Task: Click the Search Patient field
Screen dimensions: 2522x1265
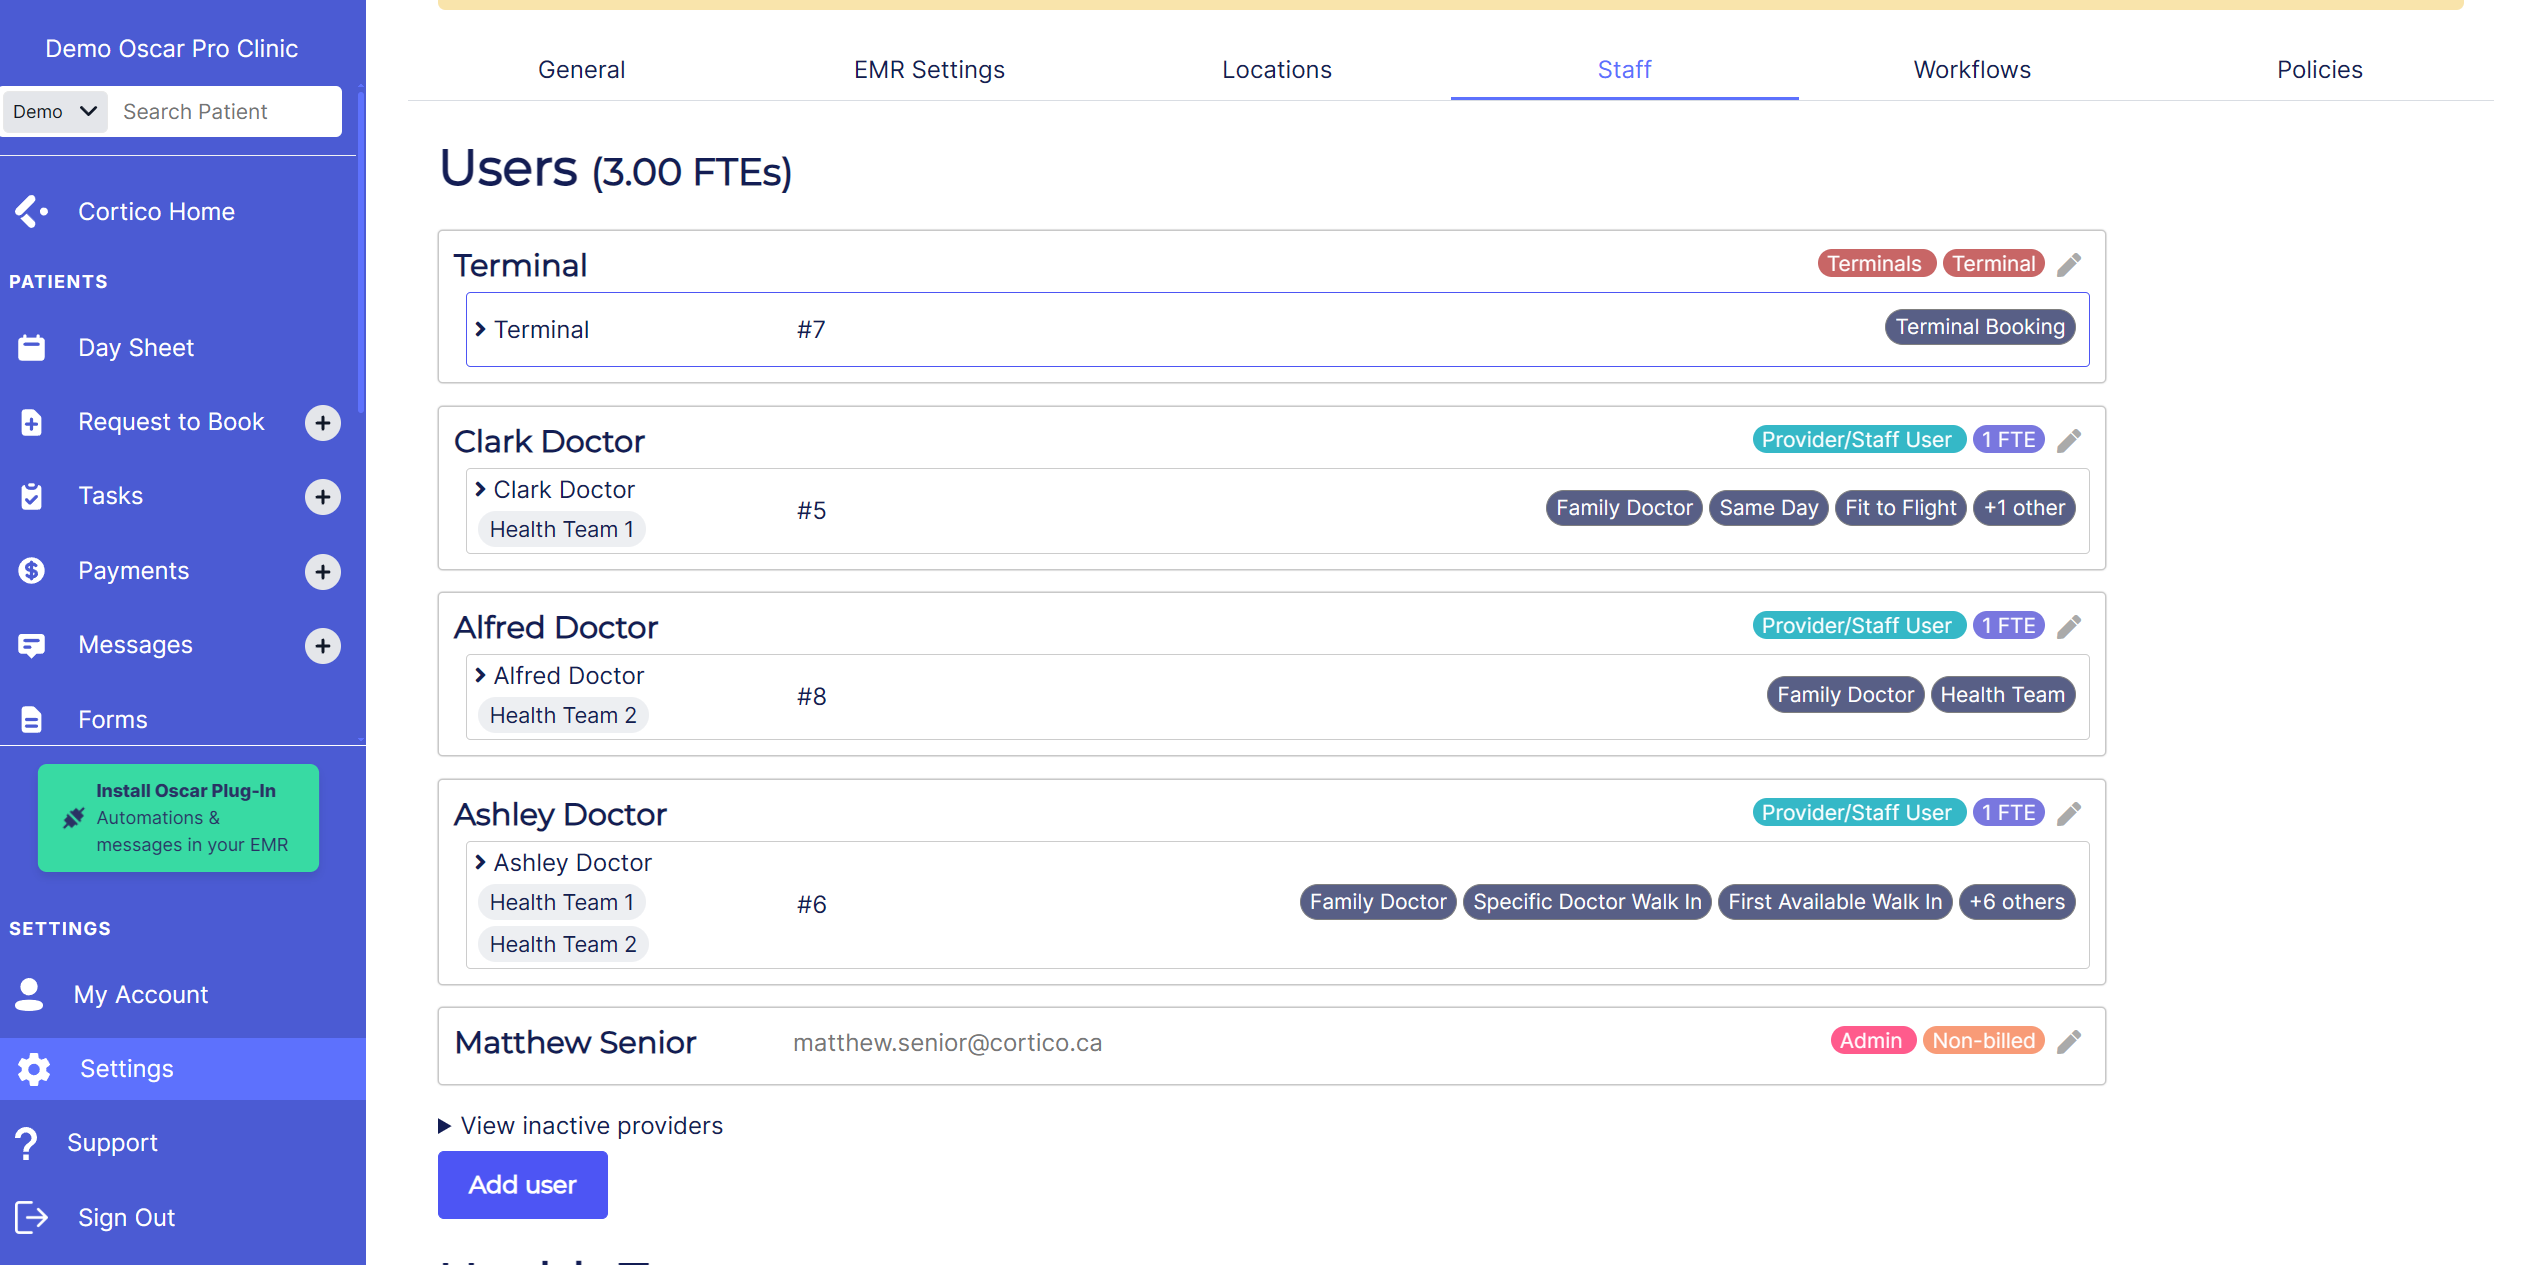Action: point(226,111)
